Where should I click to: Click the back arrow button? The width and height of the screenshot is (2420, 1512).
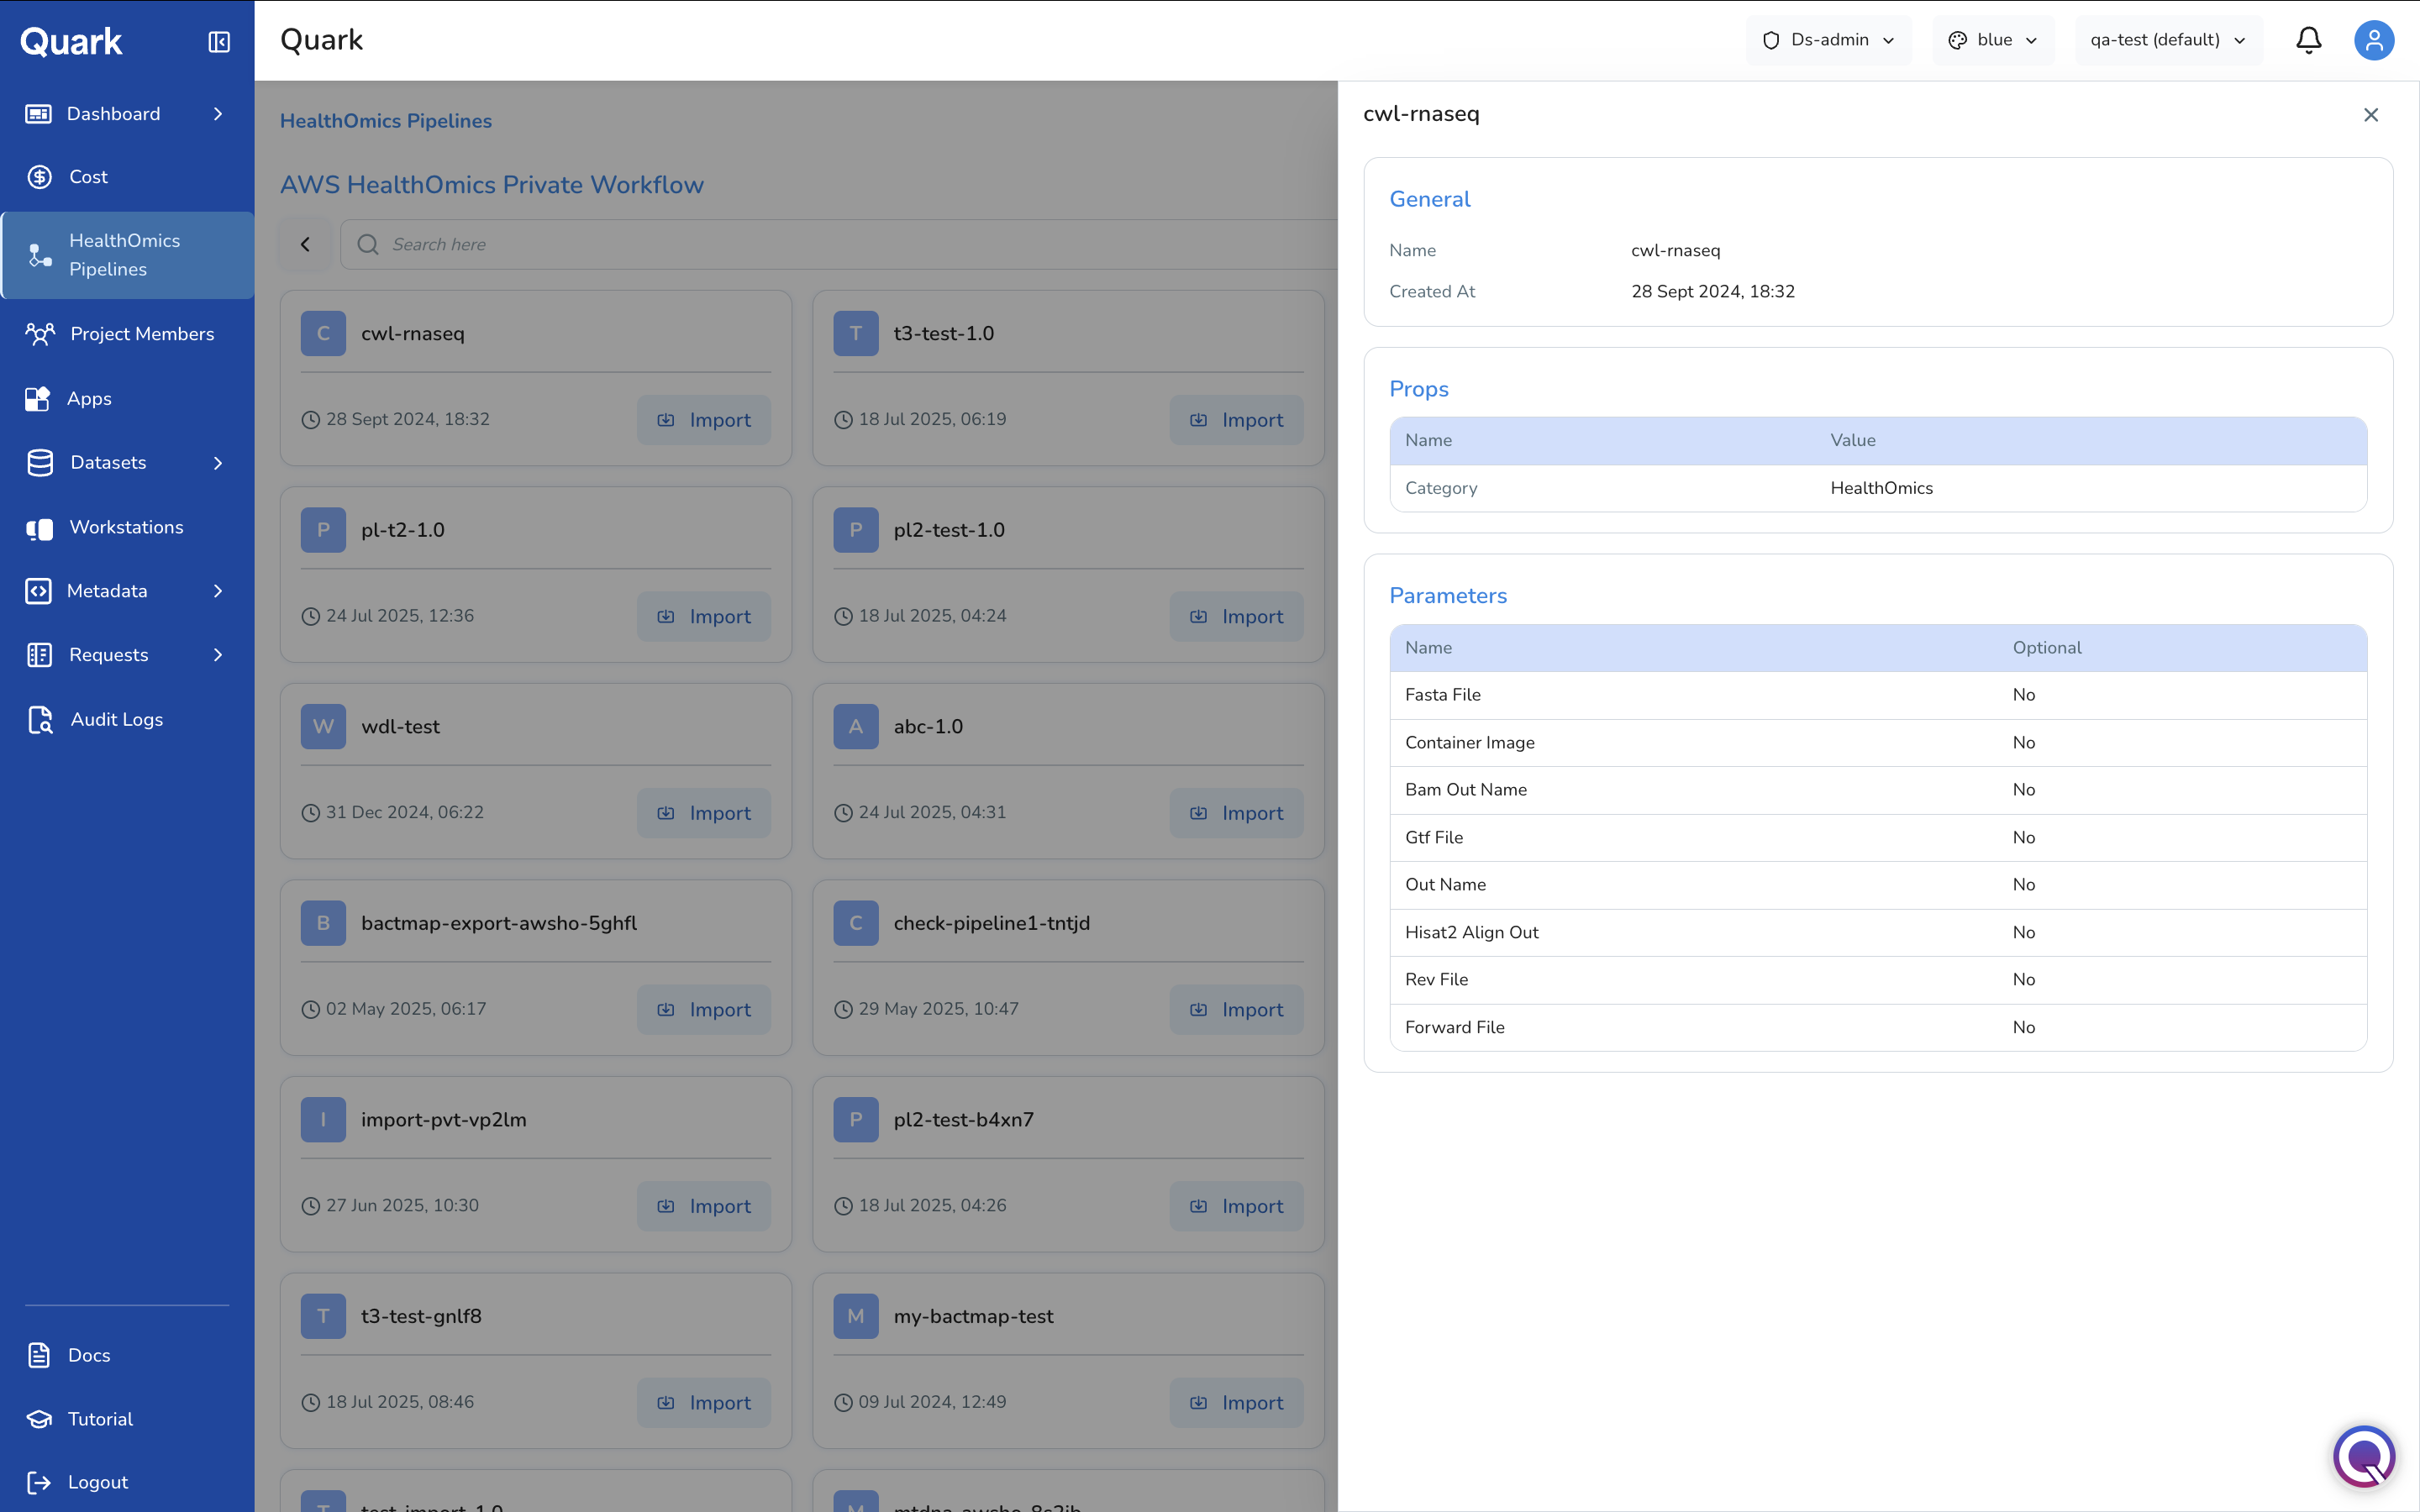tap(305, 244)
